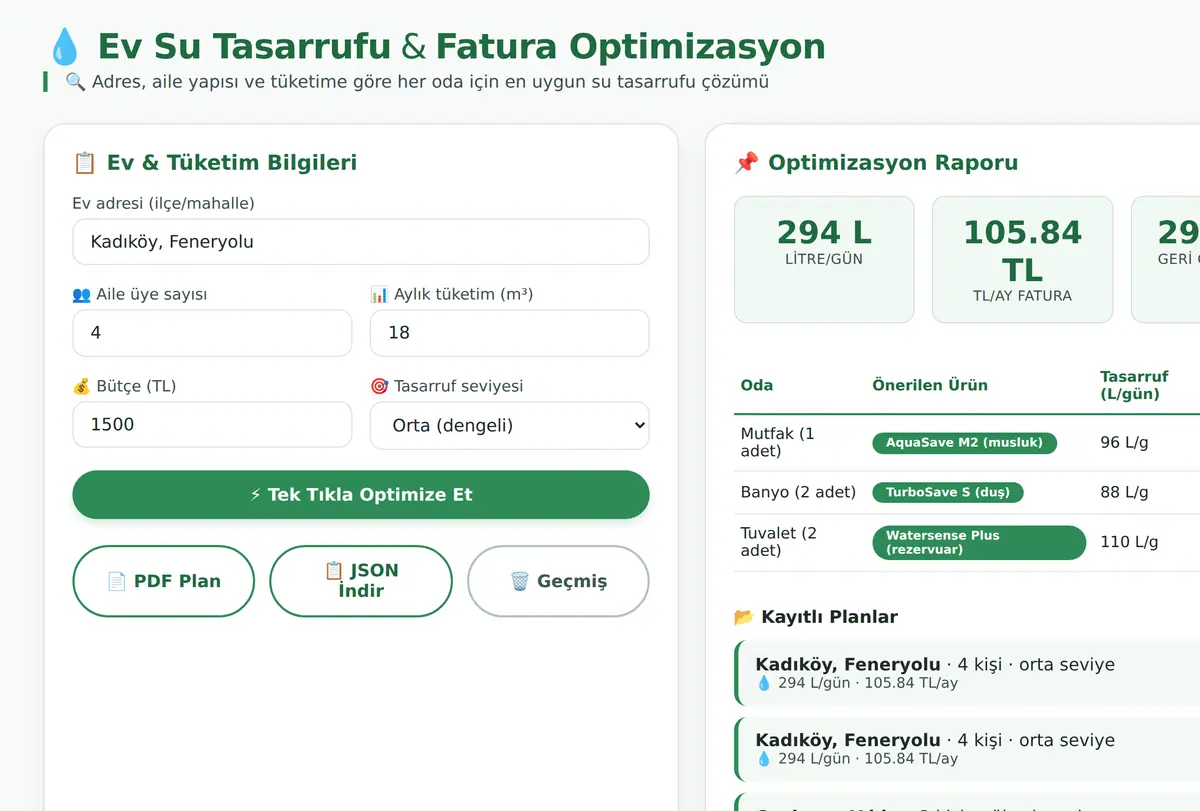Viewport: 1200px width, 811px height.
Task: Open the first Kadıköy, Feneryolu saved plan
Action: [967, 673]
